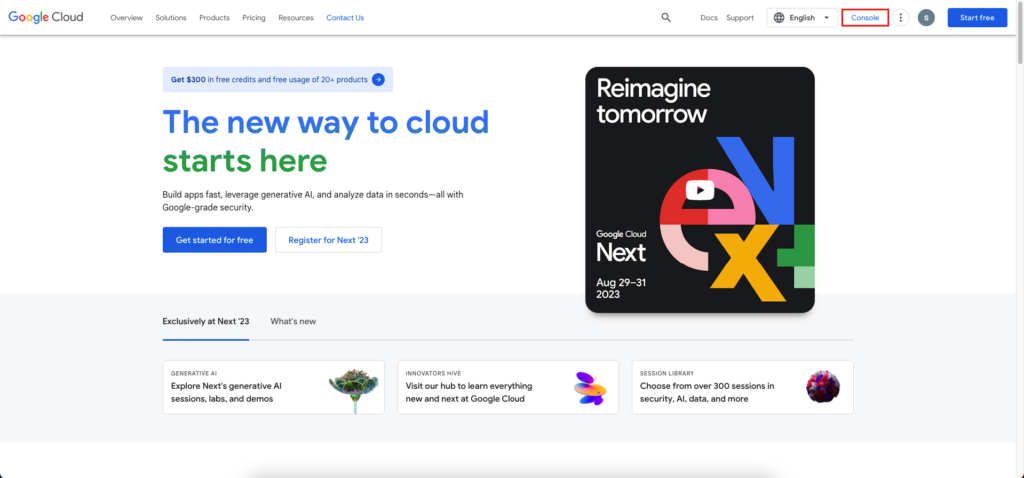
Task: Open the Console link
Action: pos(865,18)
